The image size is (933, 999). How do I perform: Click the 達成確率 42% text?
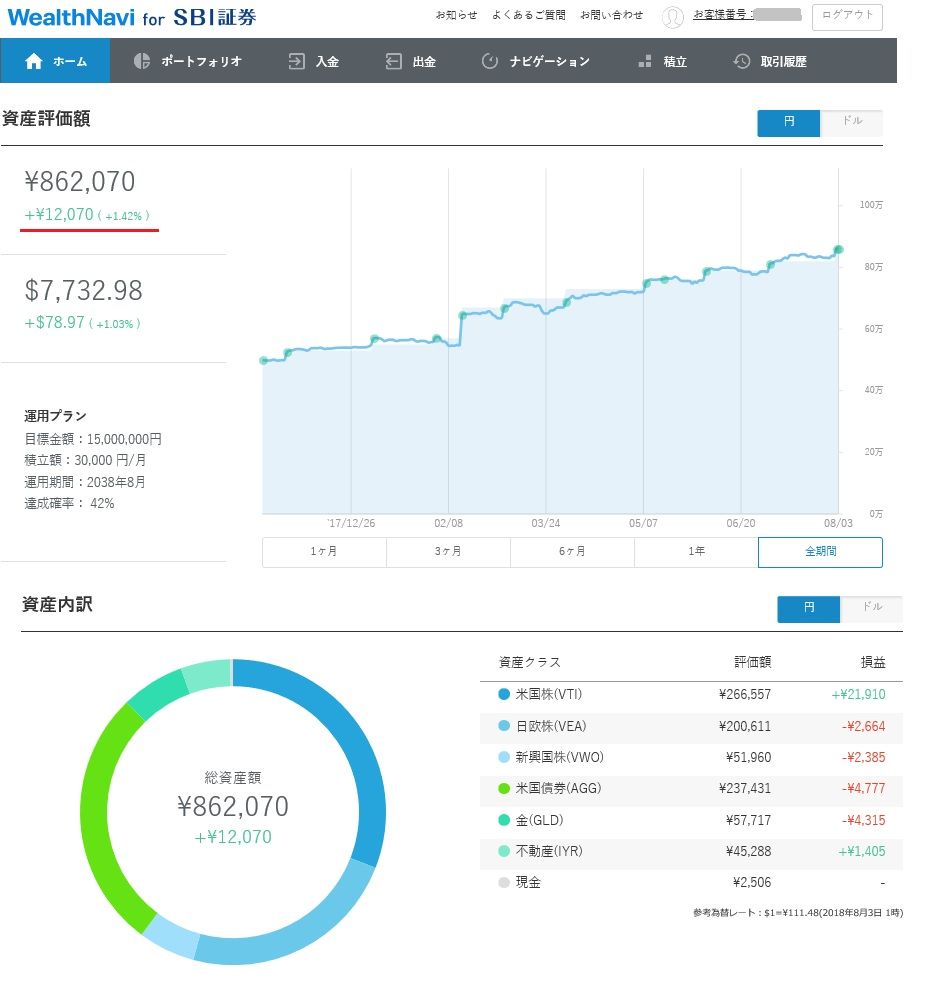(69, 503)
